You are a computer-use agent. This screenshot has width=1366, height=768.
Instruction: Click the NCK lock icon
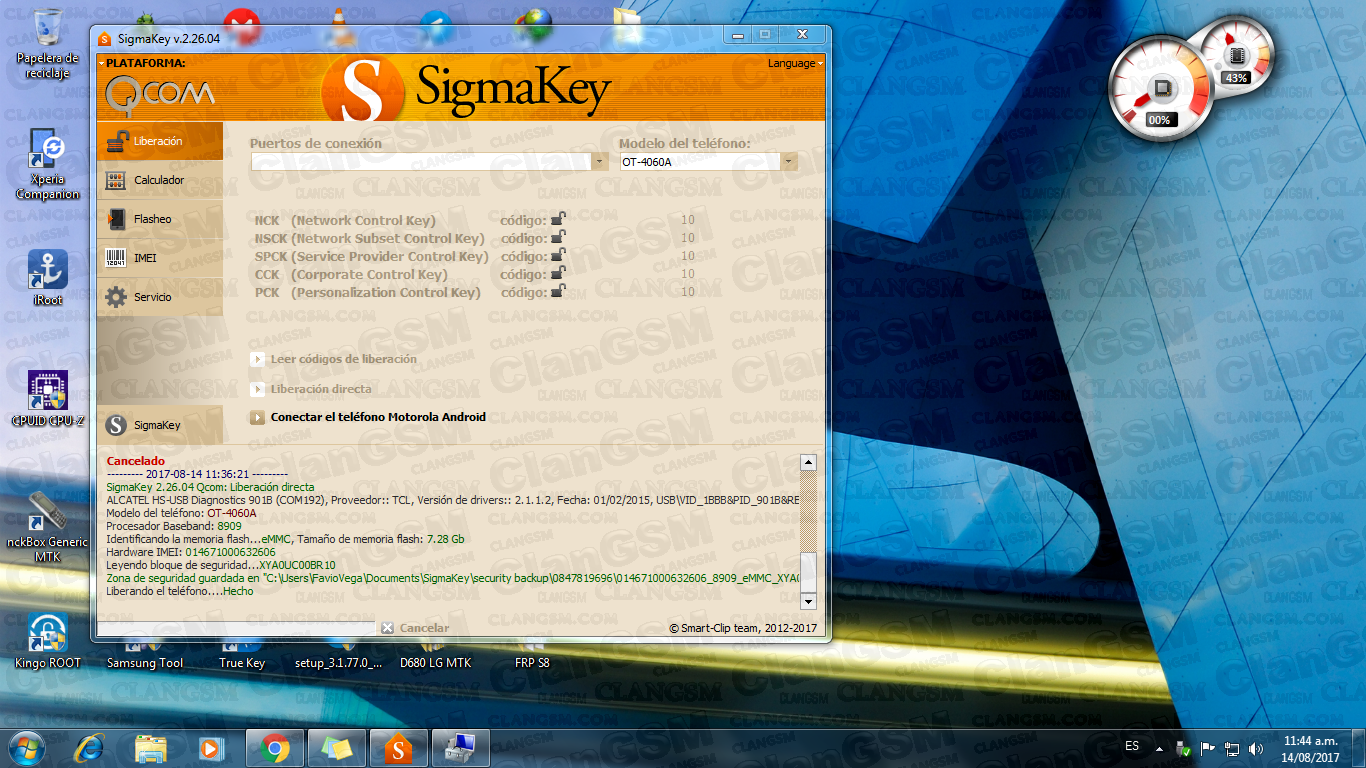[558, 219]
